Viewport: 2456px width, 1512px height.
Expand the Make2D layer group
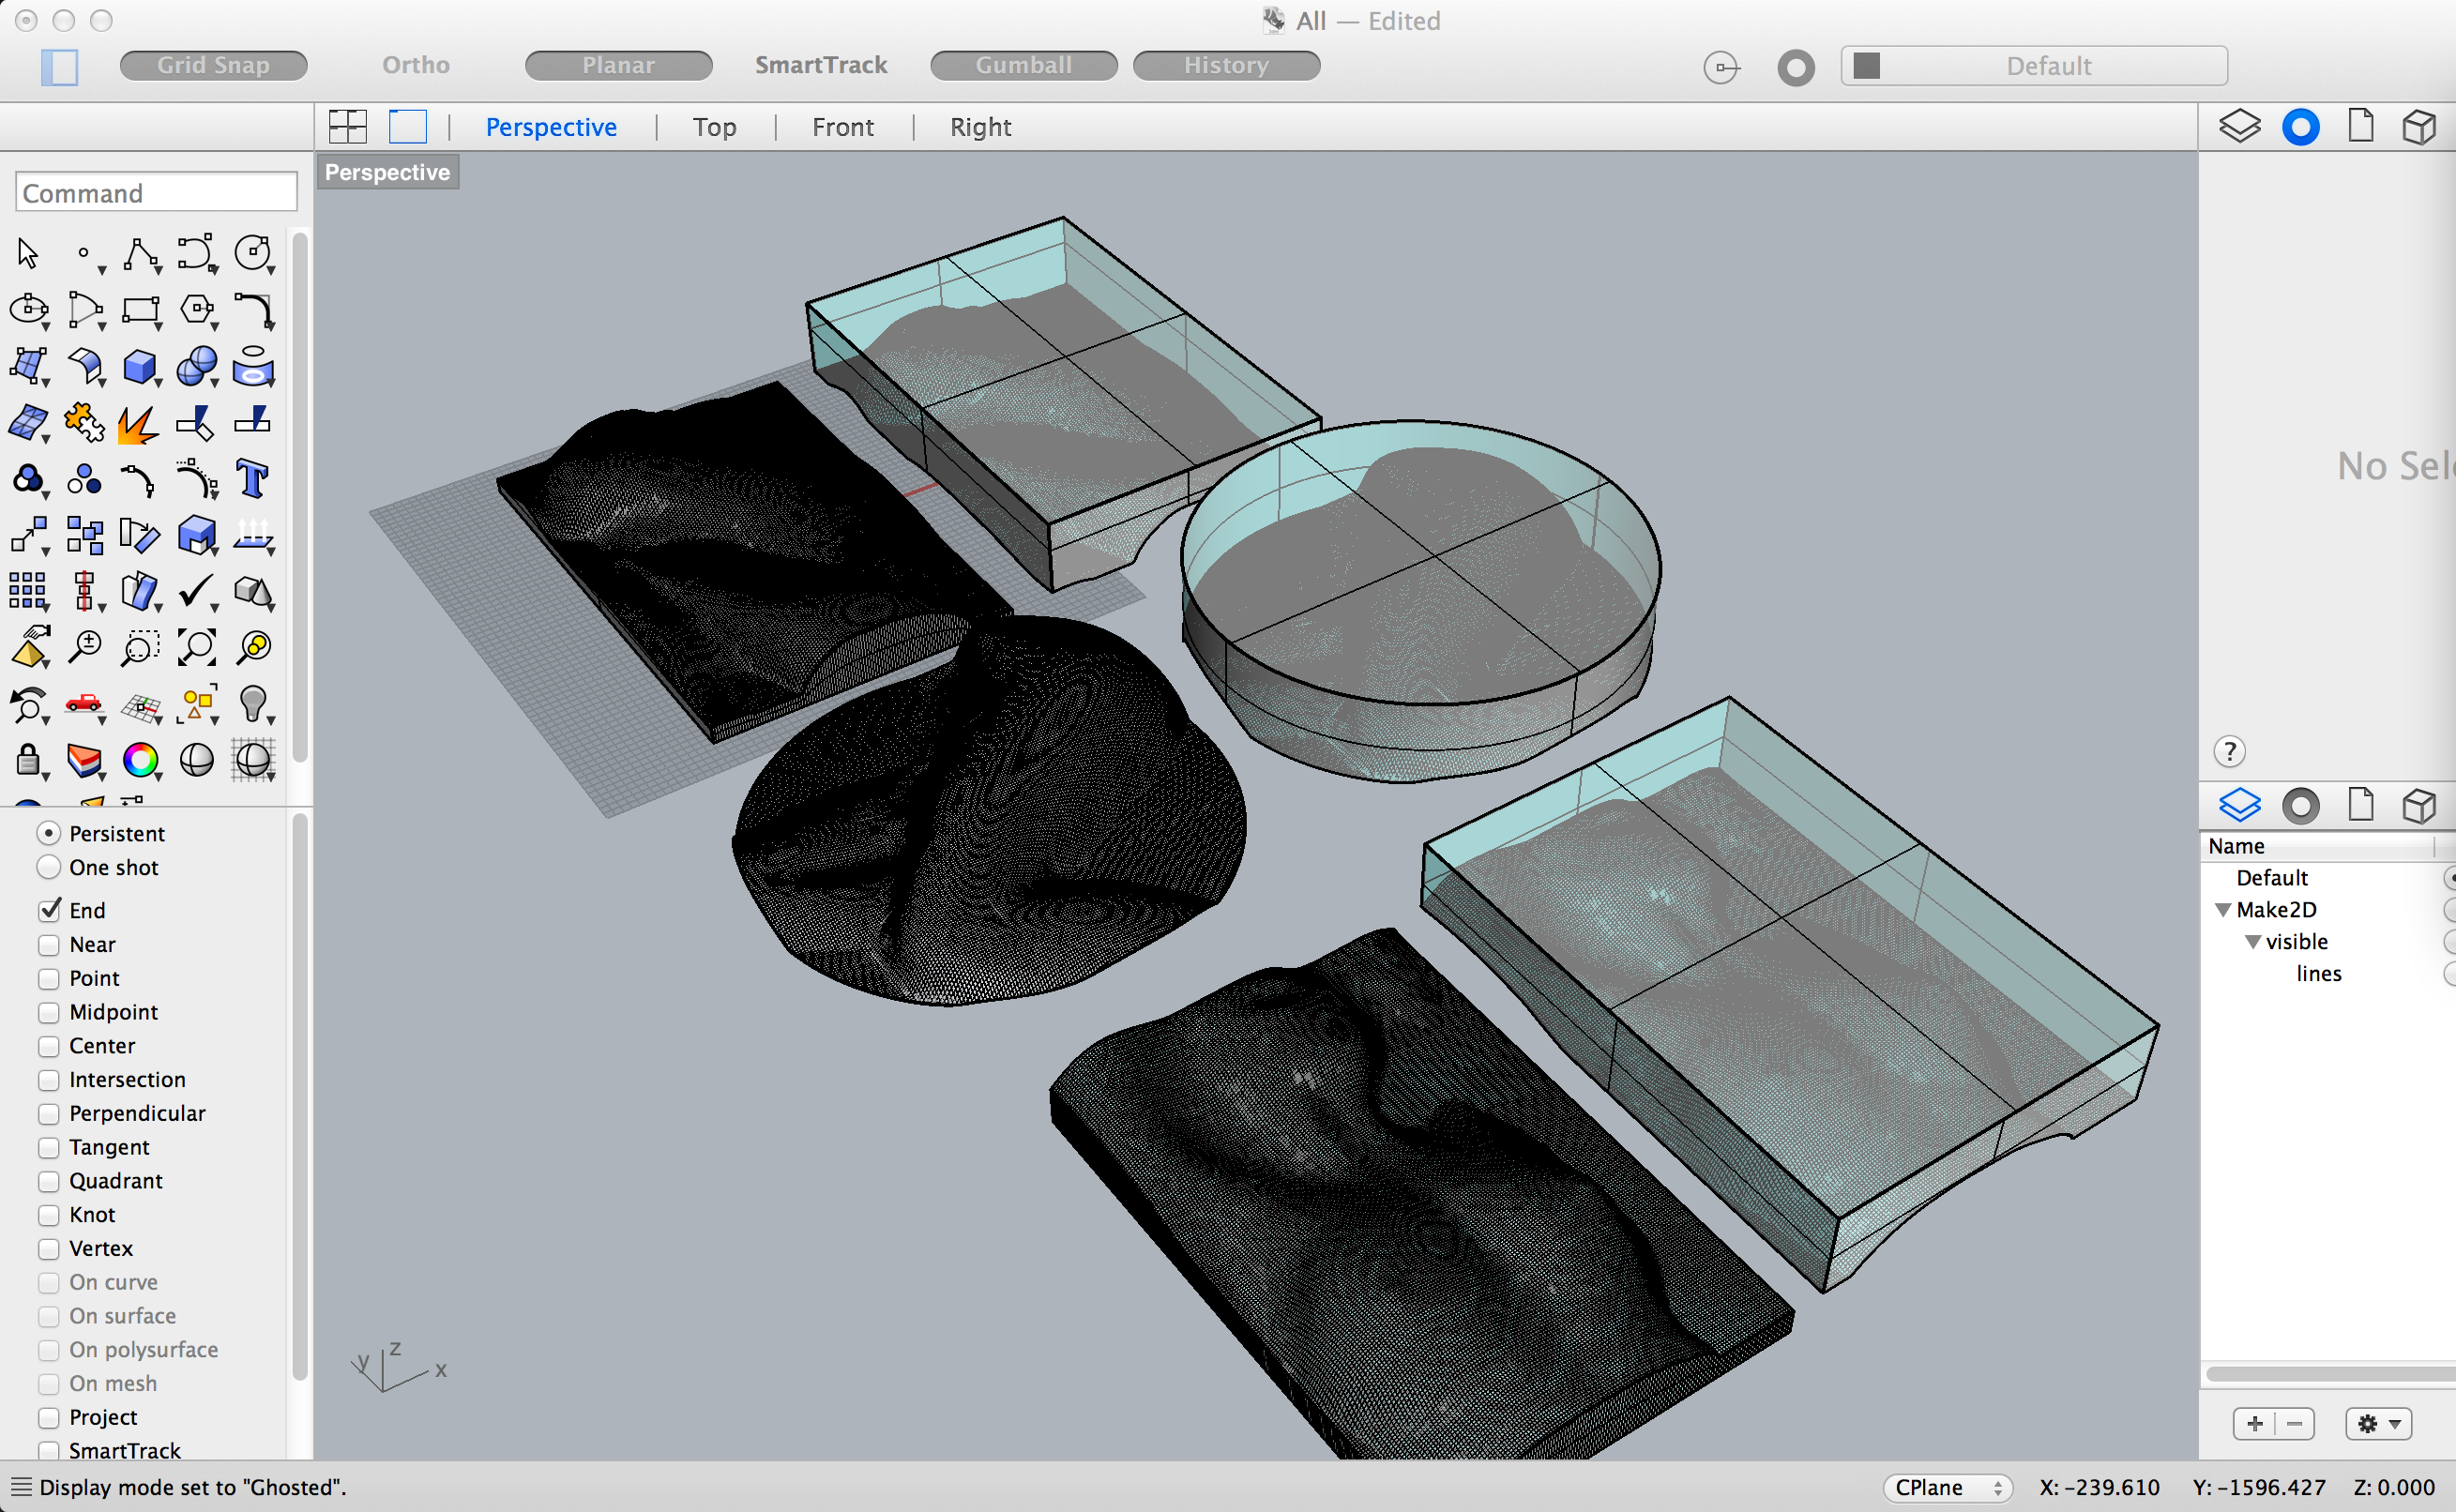[x=2226, y=909]
